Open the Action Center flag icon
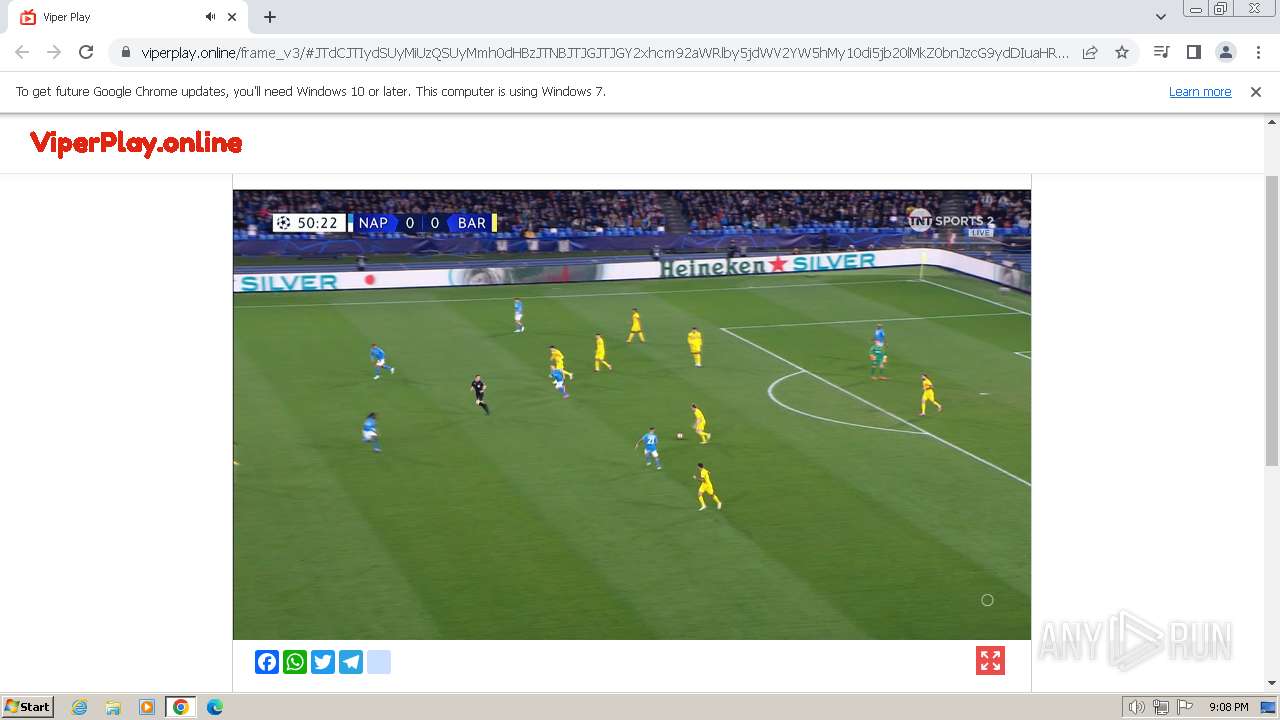 (1185, 707)
